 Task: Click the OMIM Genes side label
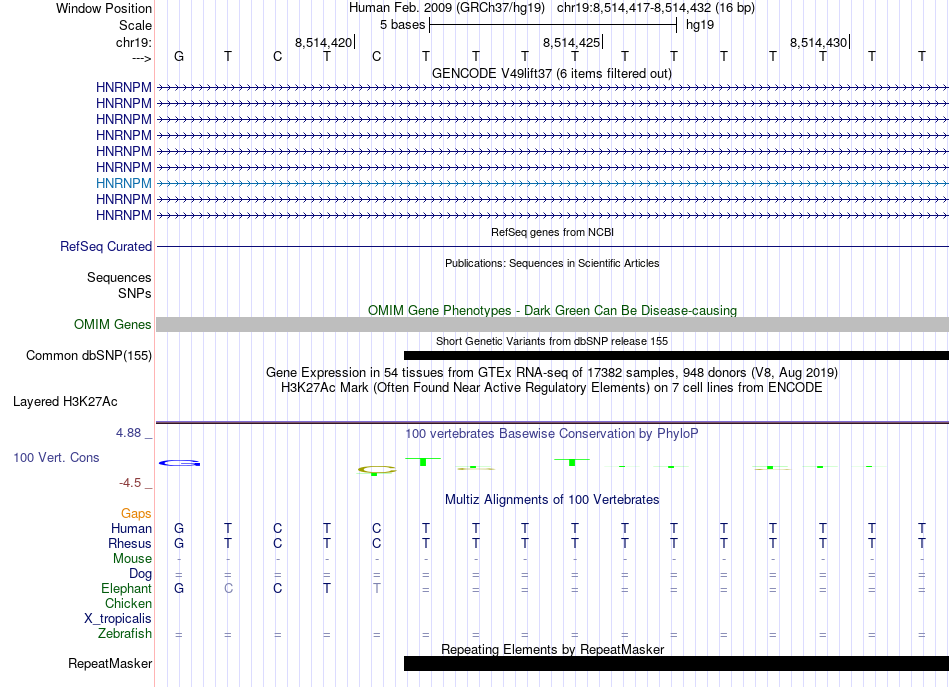pos(112,325)
